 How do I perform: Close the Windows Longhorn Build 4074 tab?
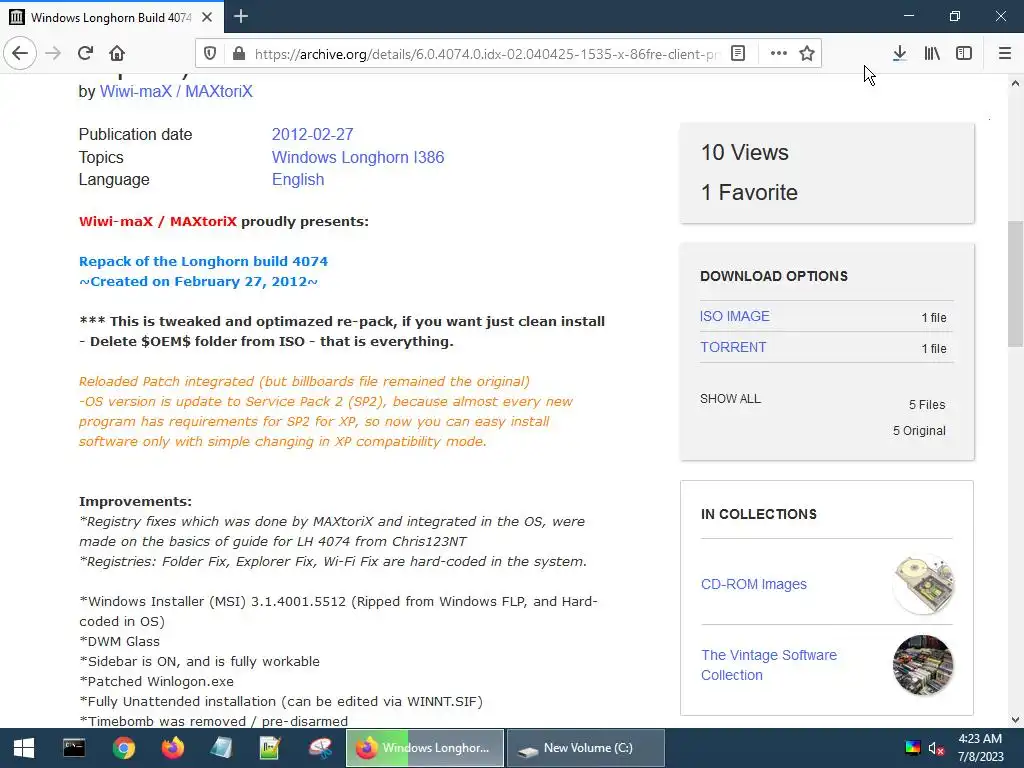(x=207, y=17)
